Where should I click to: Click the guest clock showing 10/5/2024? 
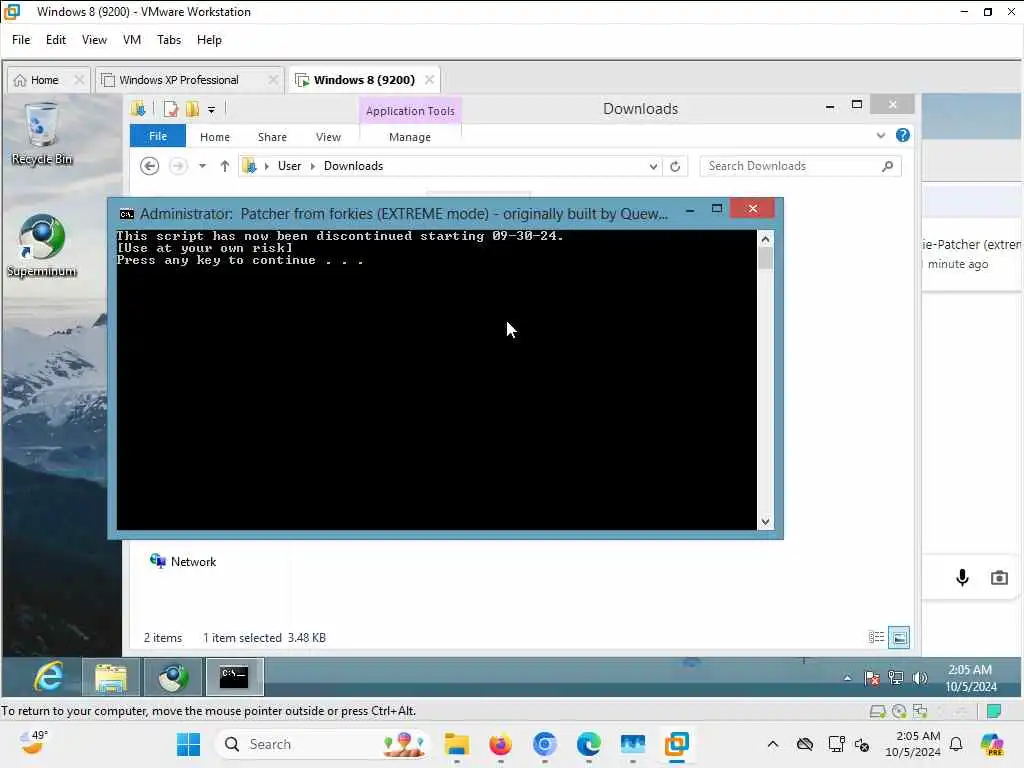[970, 678]
